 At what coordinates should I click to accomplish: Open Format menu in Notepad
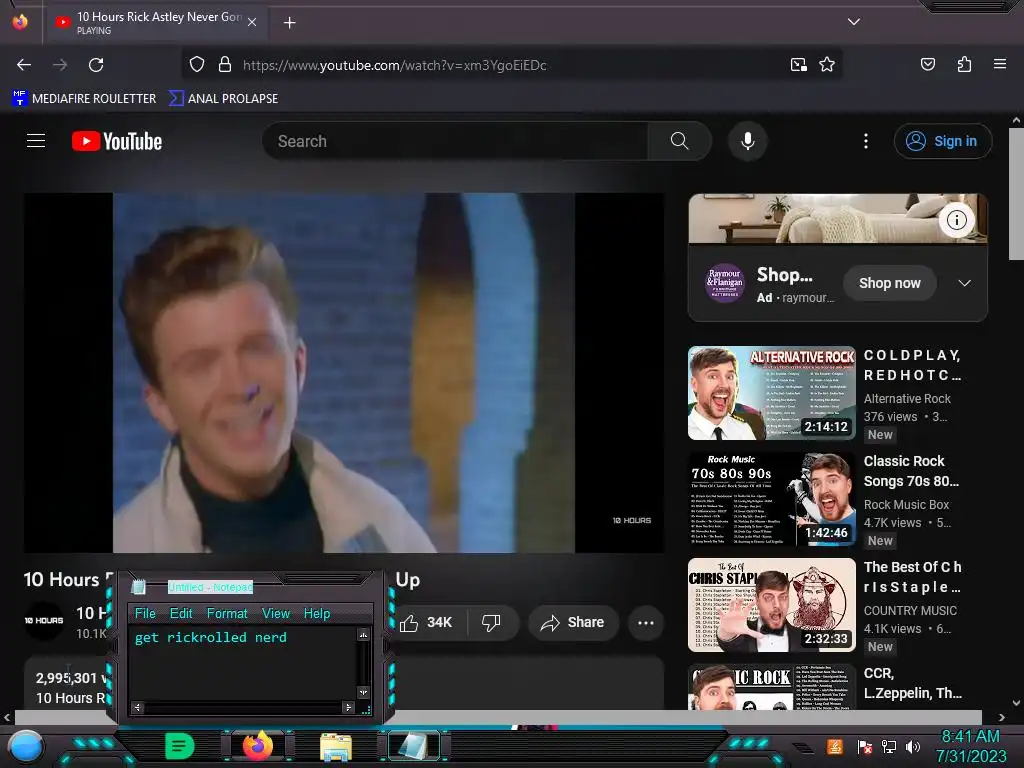click(227, 613)
